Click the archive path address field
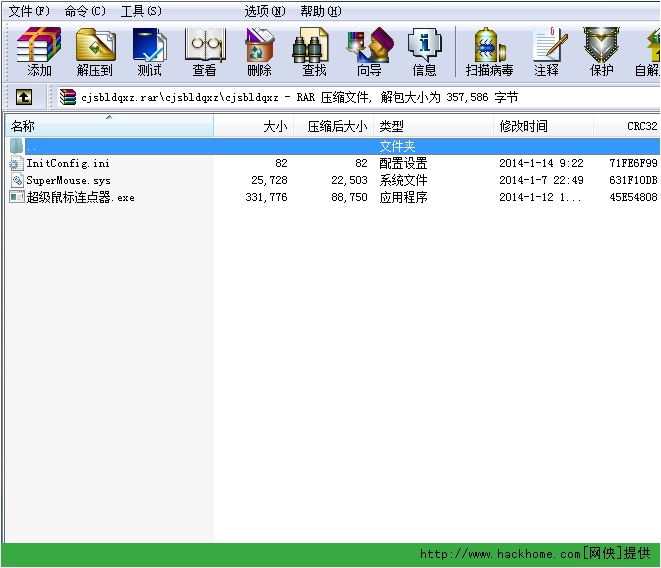 (x=358, y=97)
